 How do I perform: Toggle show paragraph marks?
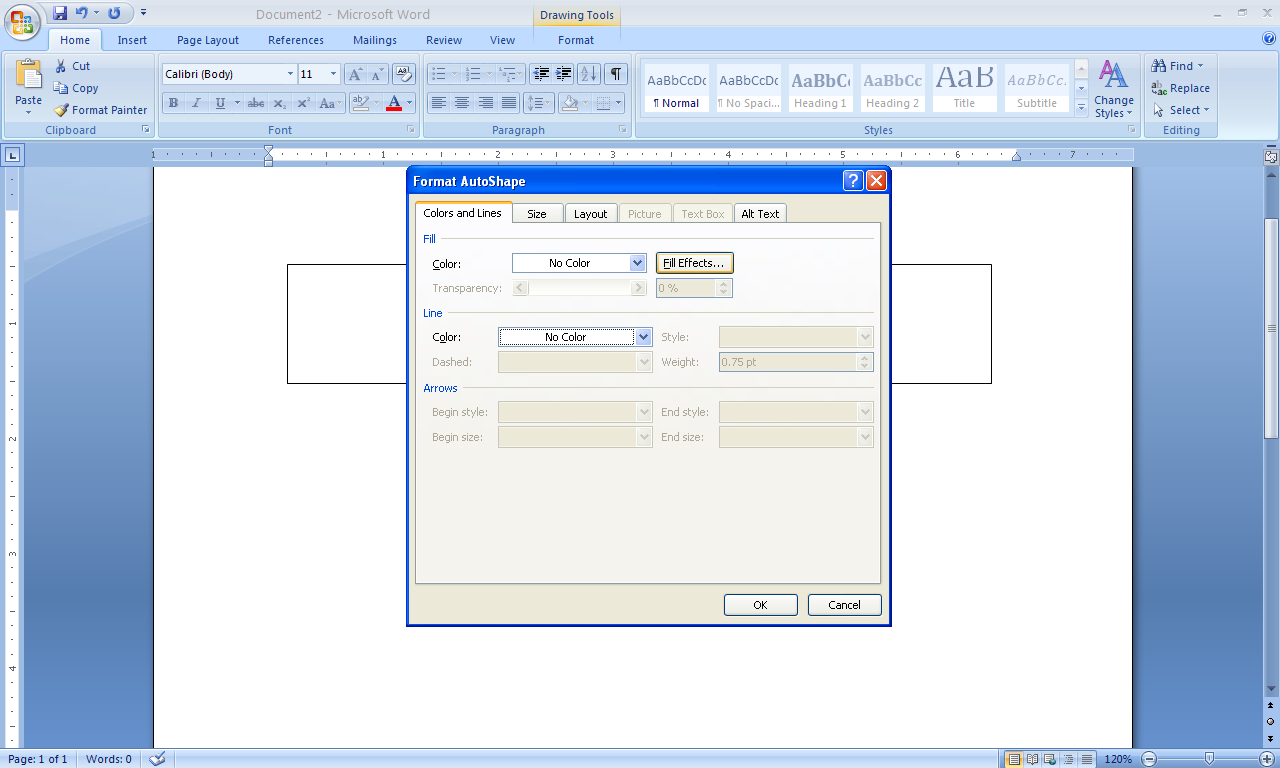coord(616,74)
